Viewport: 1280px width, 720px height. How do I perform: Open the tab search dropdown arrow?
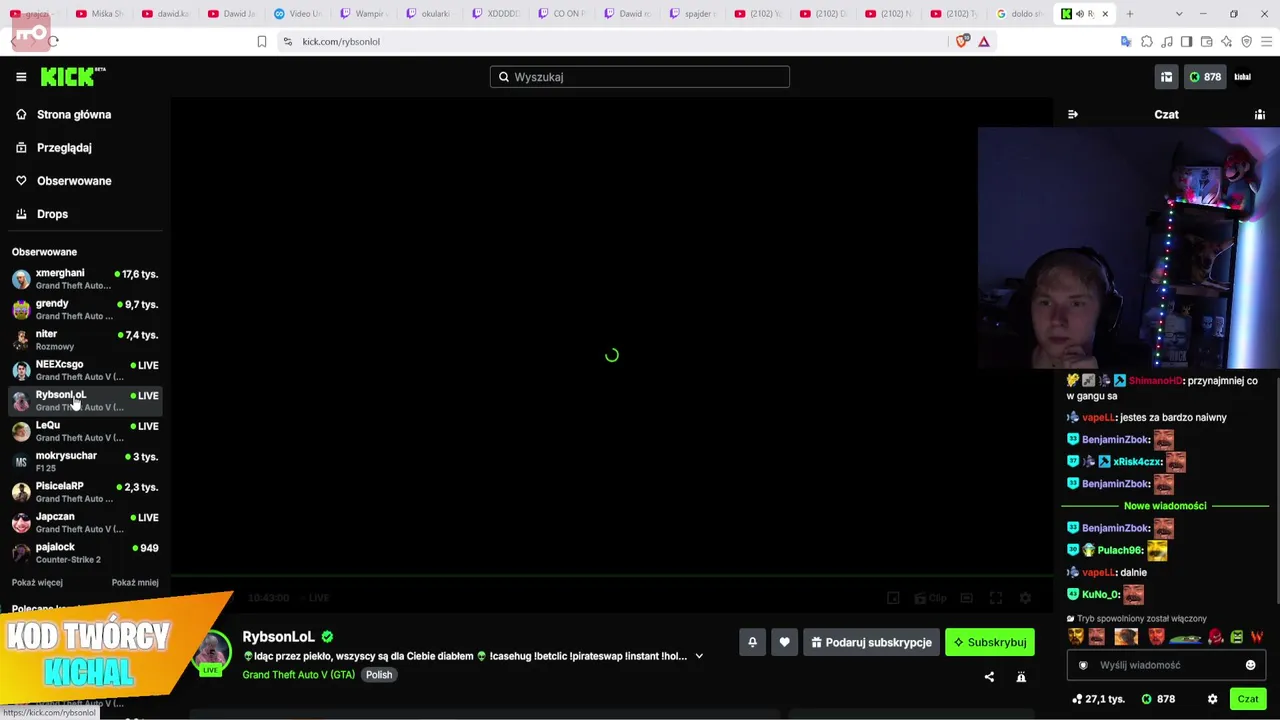(1179, 14)
